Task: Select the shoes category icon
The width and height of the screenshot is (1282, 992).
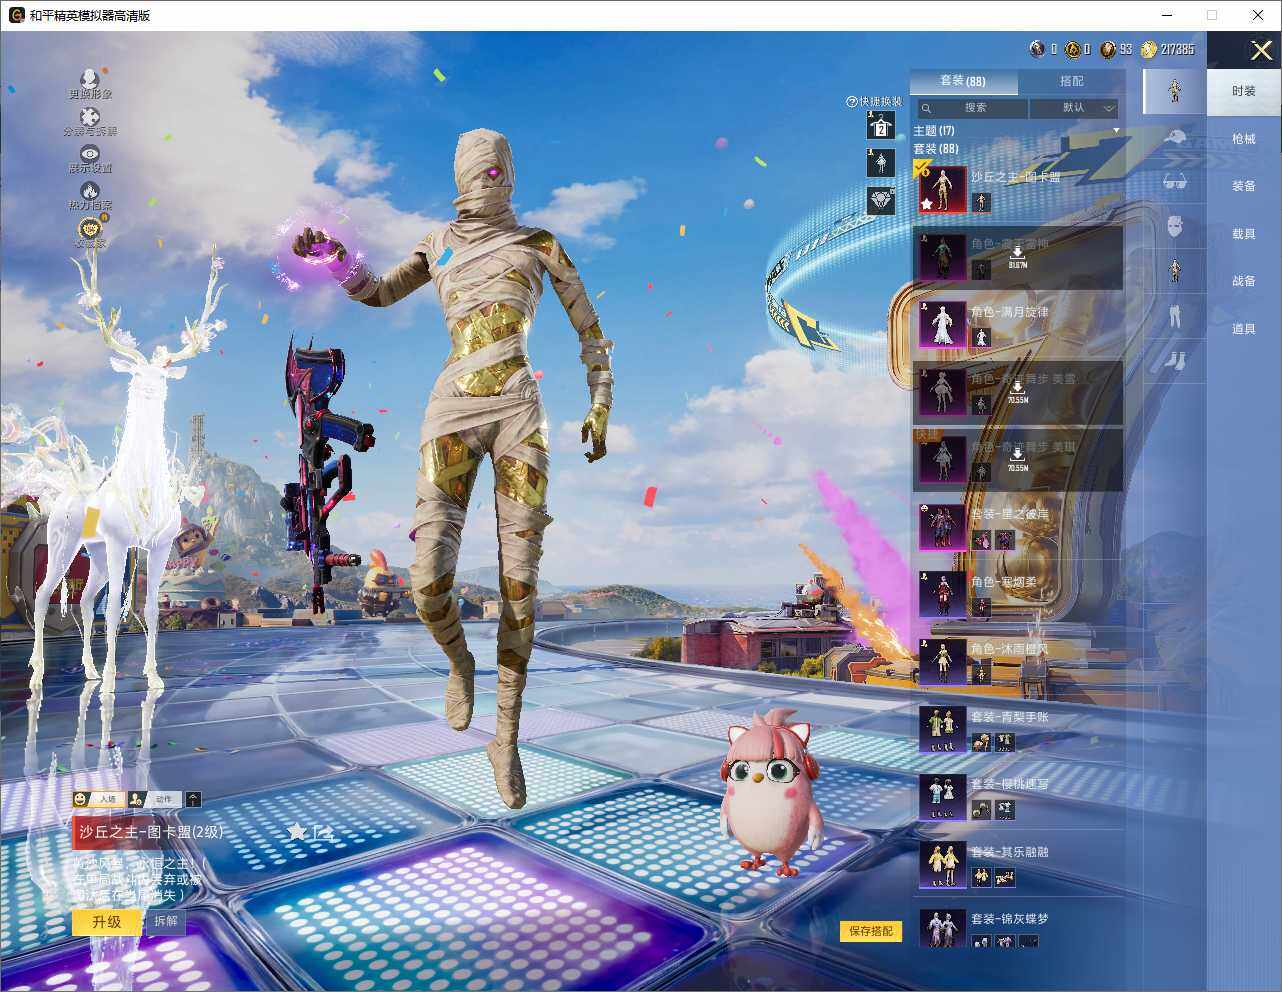Action: [1175, 359]
